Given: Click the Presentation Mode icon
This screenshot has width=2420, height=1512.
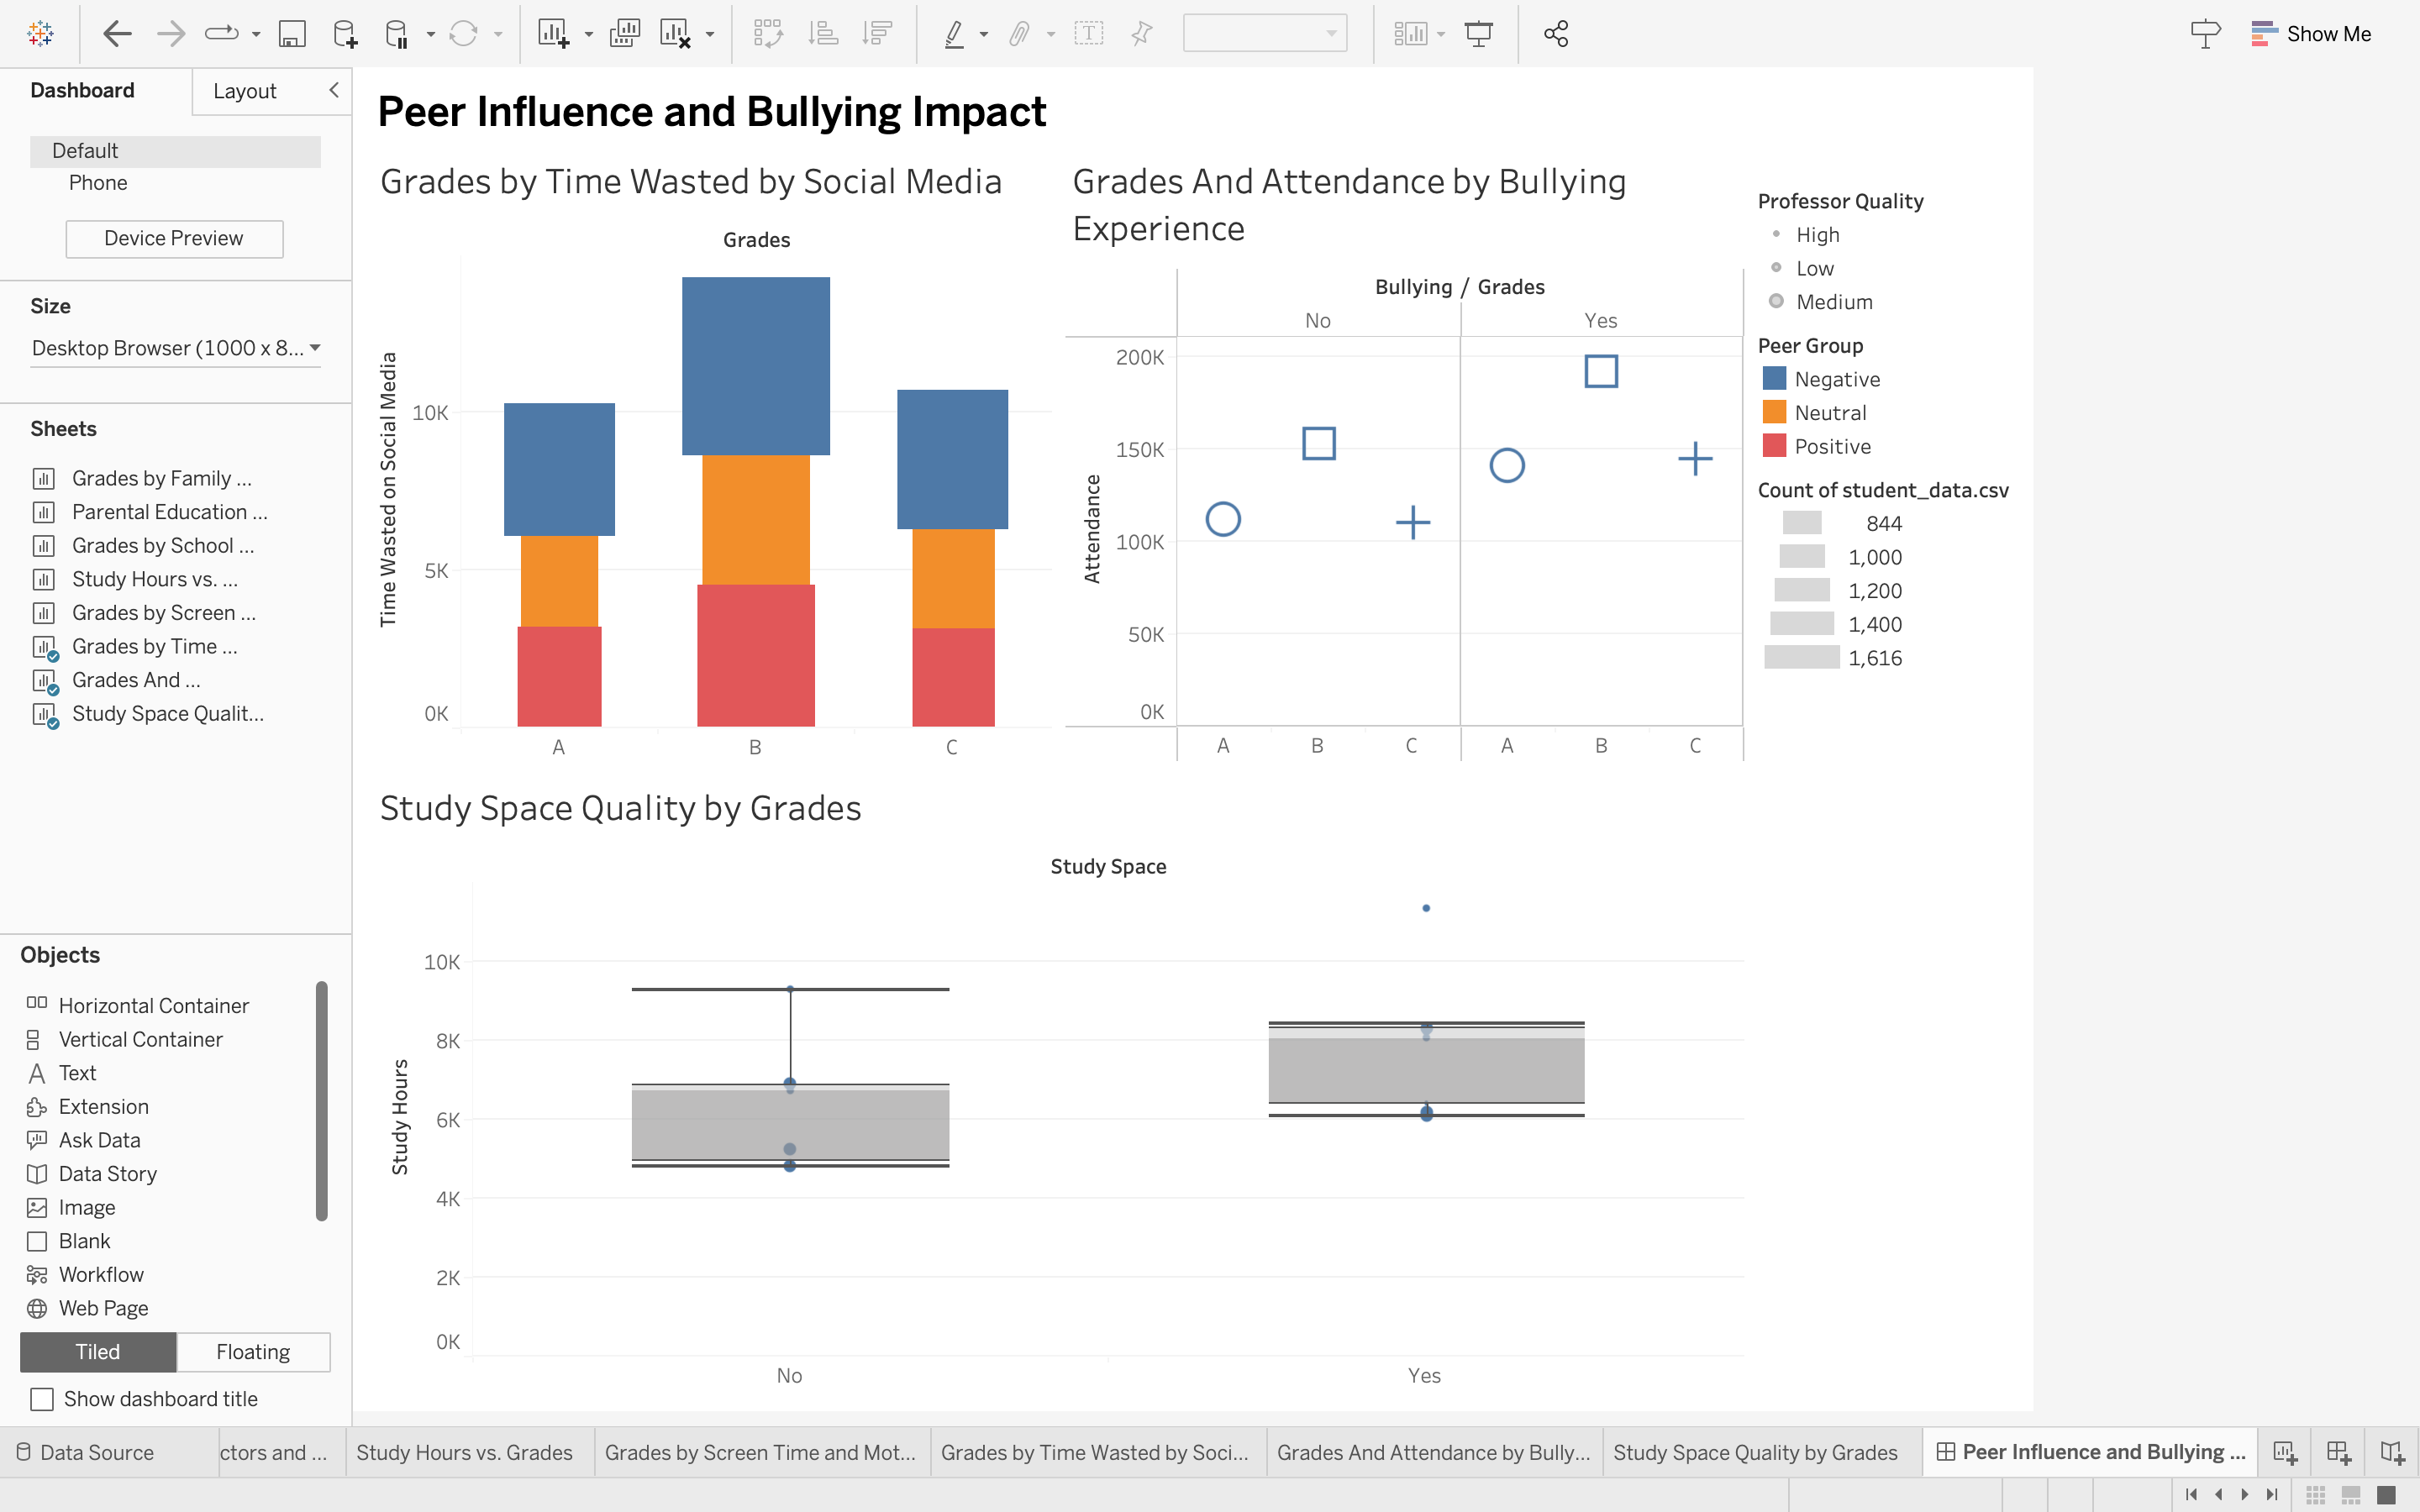Looking at the screenshot, I should pos(1478,34).
